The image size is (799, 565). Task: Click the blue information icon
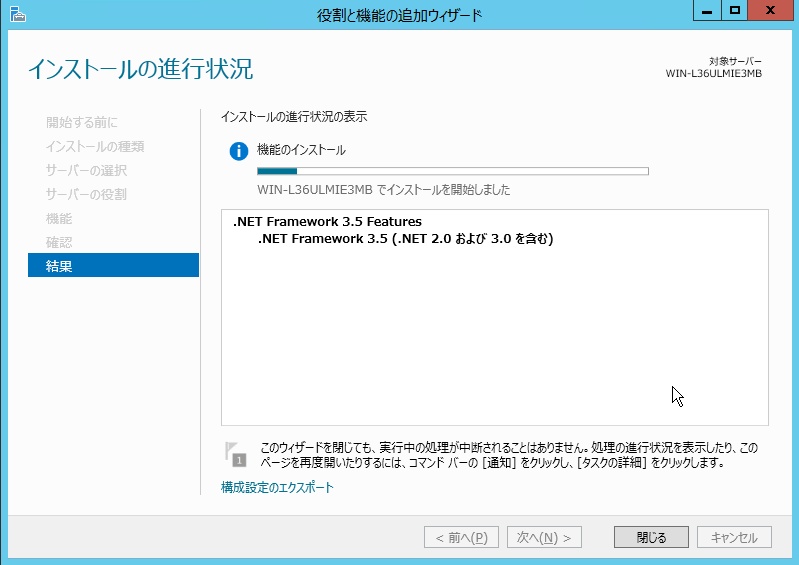(x=238, y=151)
